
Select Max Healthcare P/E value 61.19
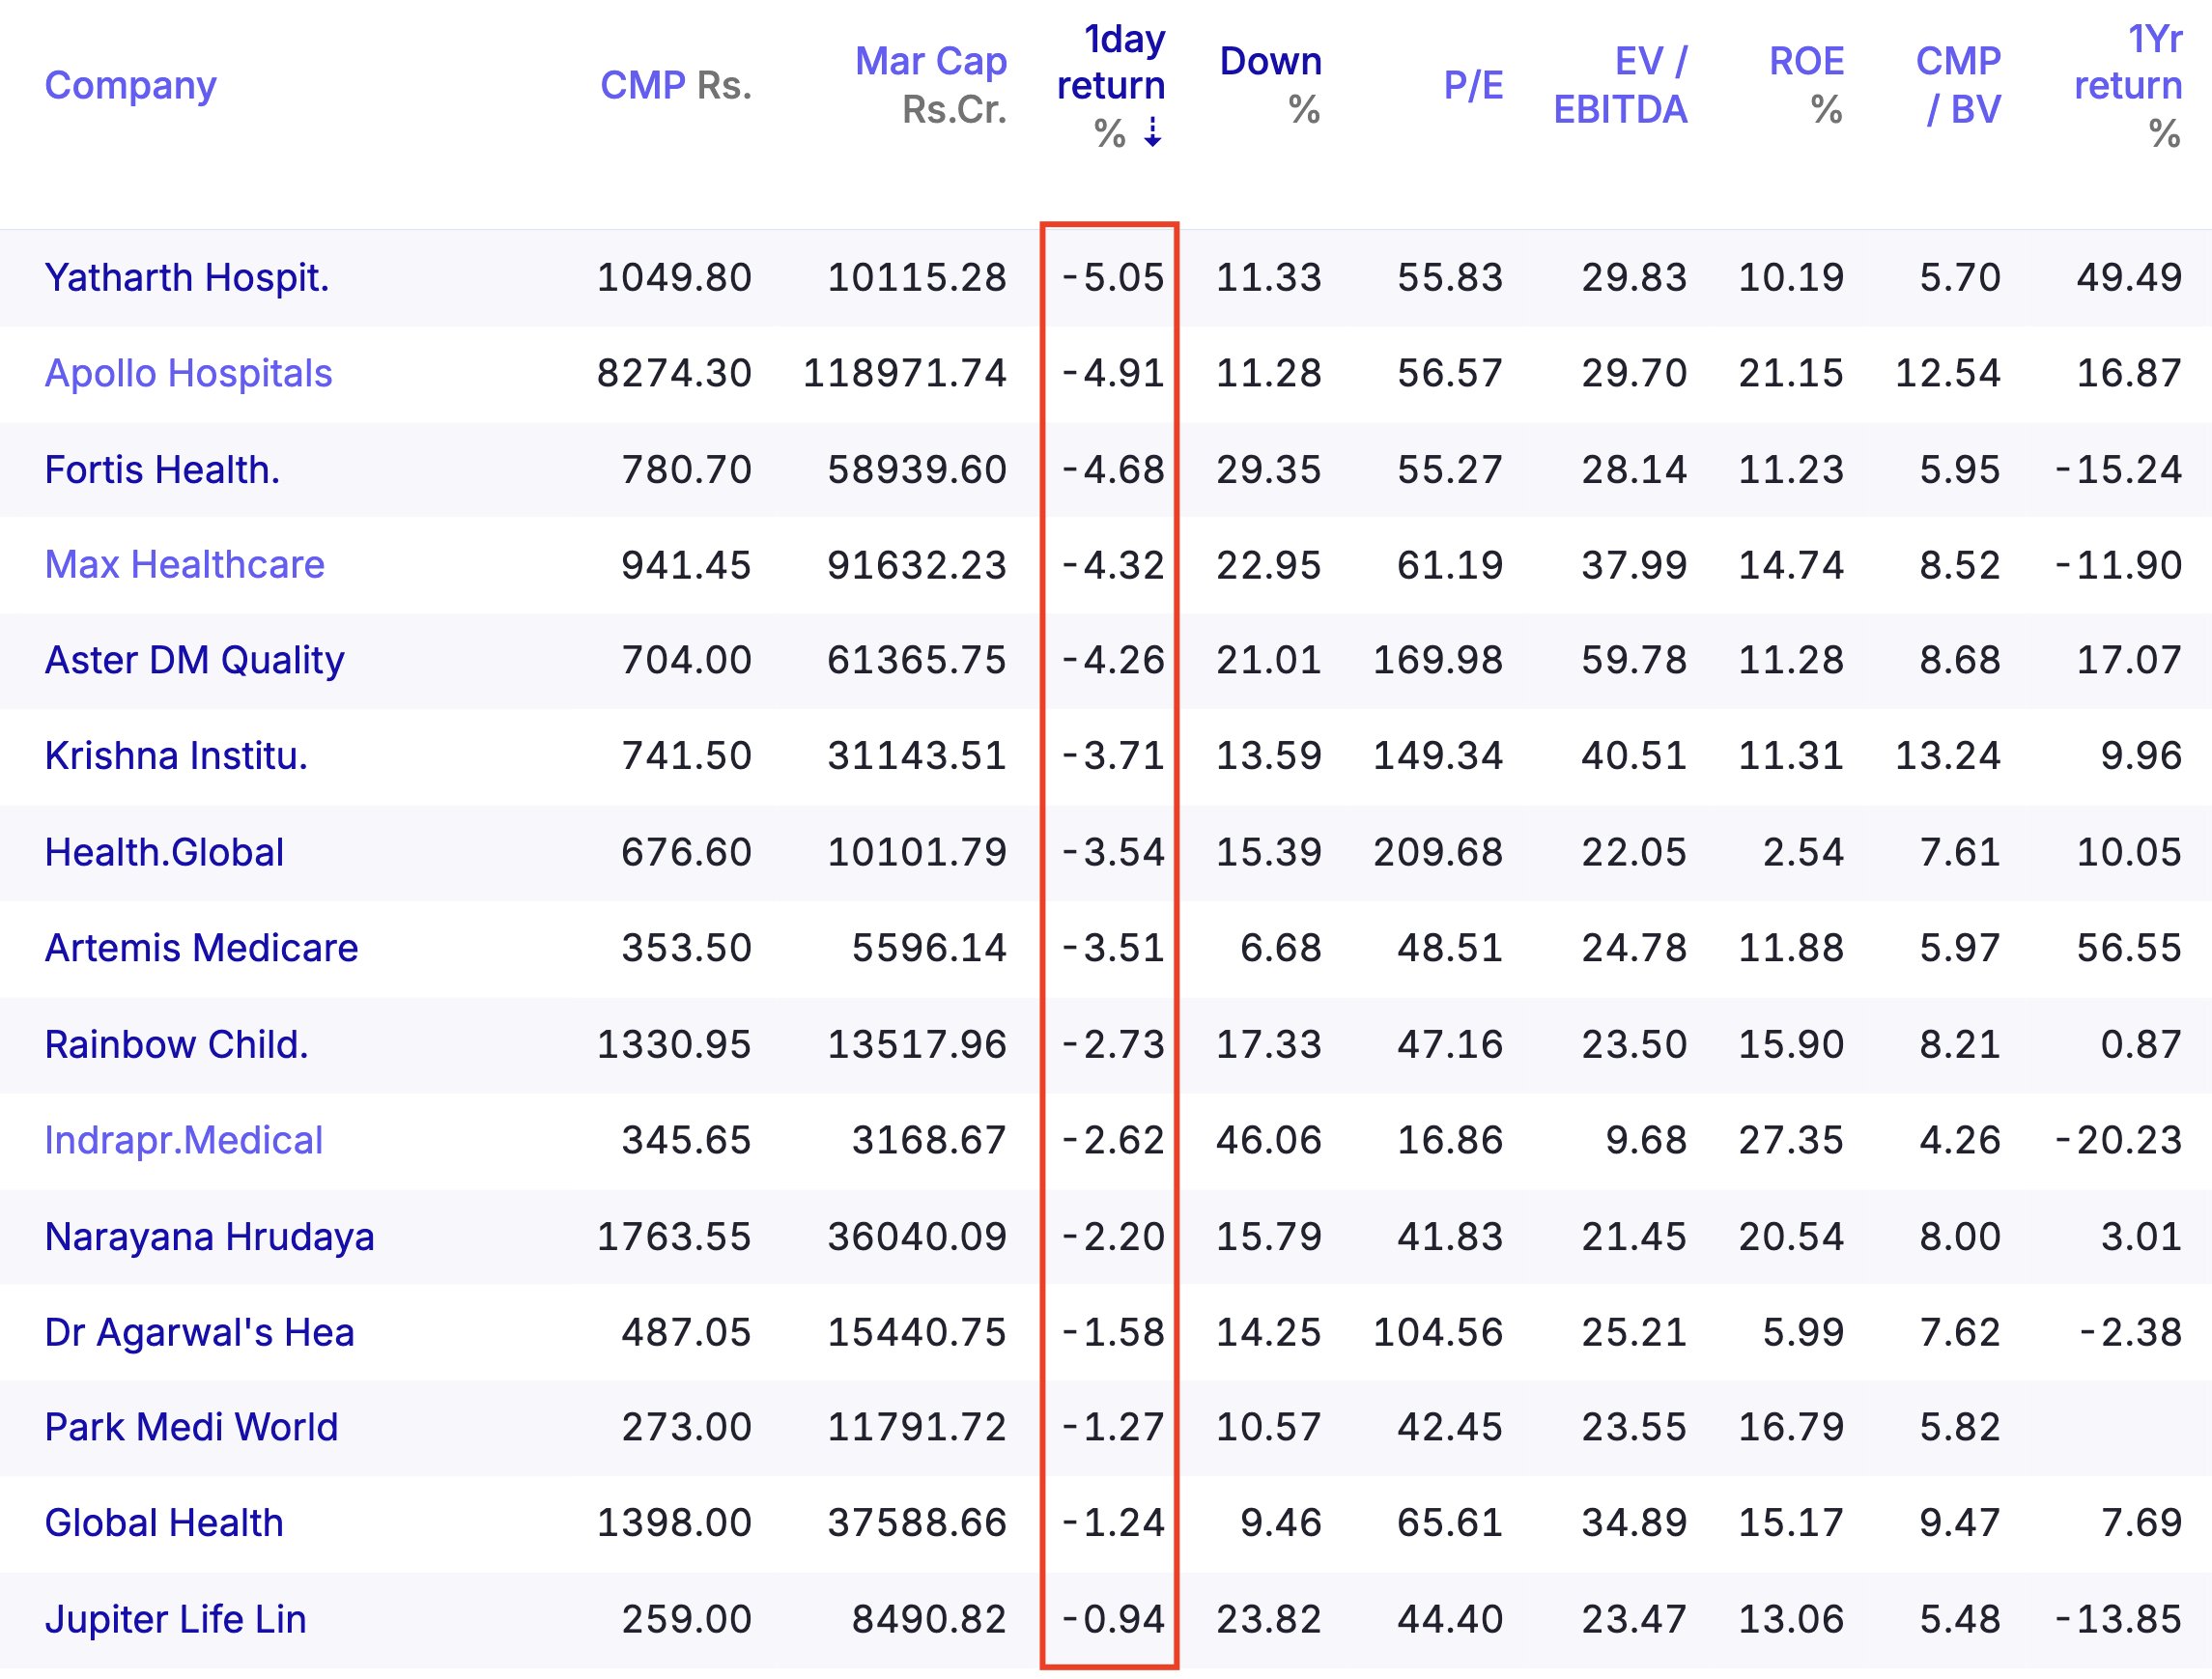pyautogui.click(x=1450, y=566)
